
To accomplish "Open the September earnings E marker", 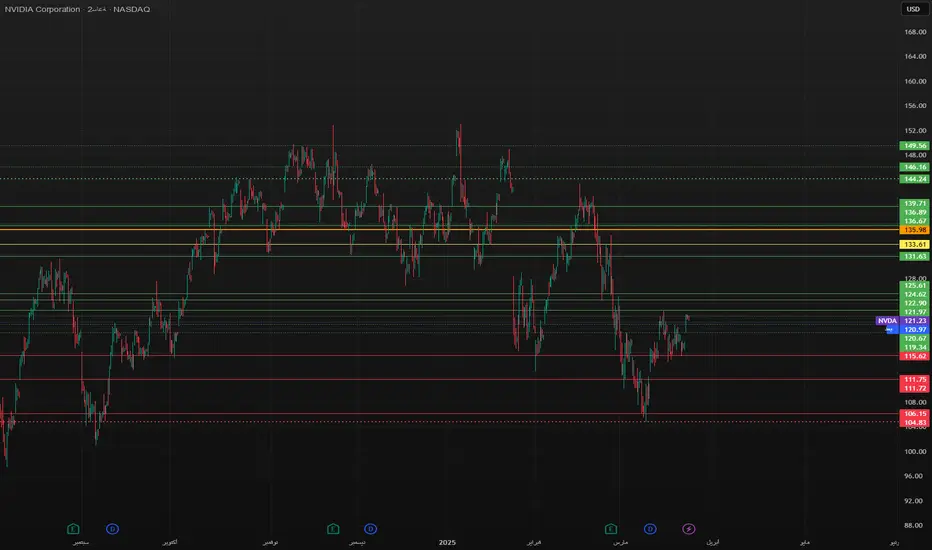I will pos(73,529).
